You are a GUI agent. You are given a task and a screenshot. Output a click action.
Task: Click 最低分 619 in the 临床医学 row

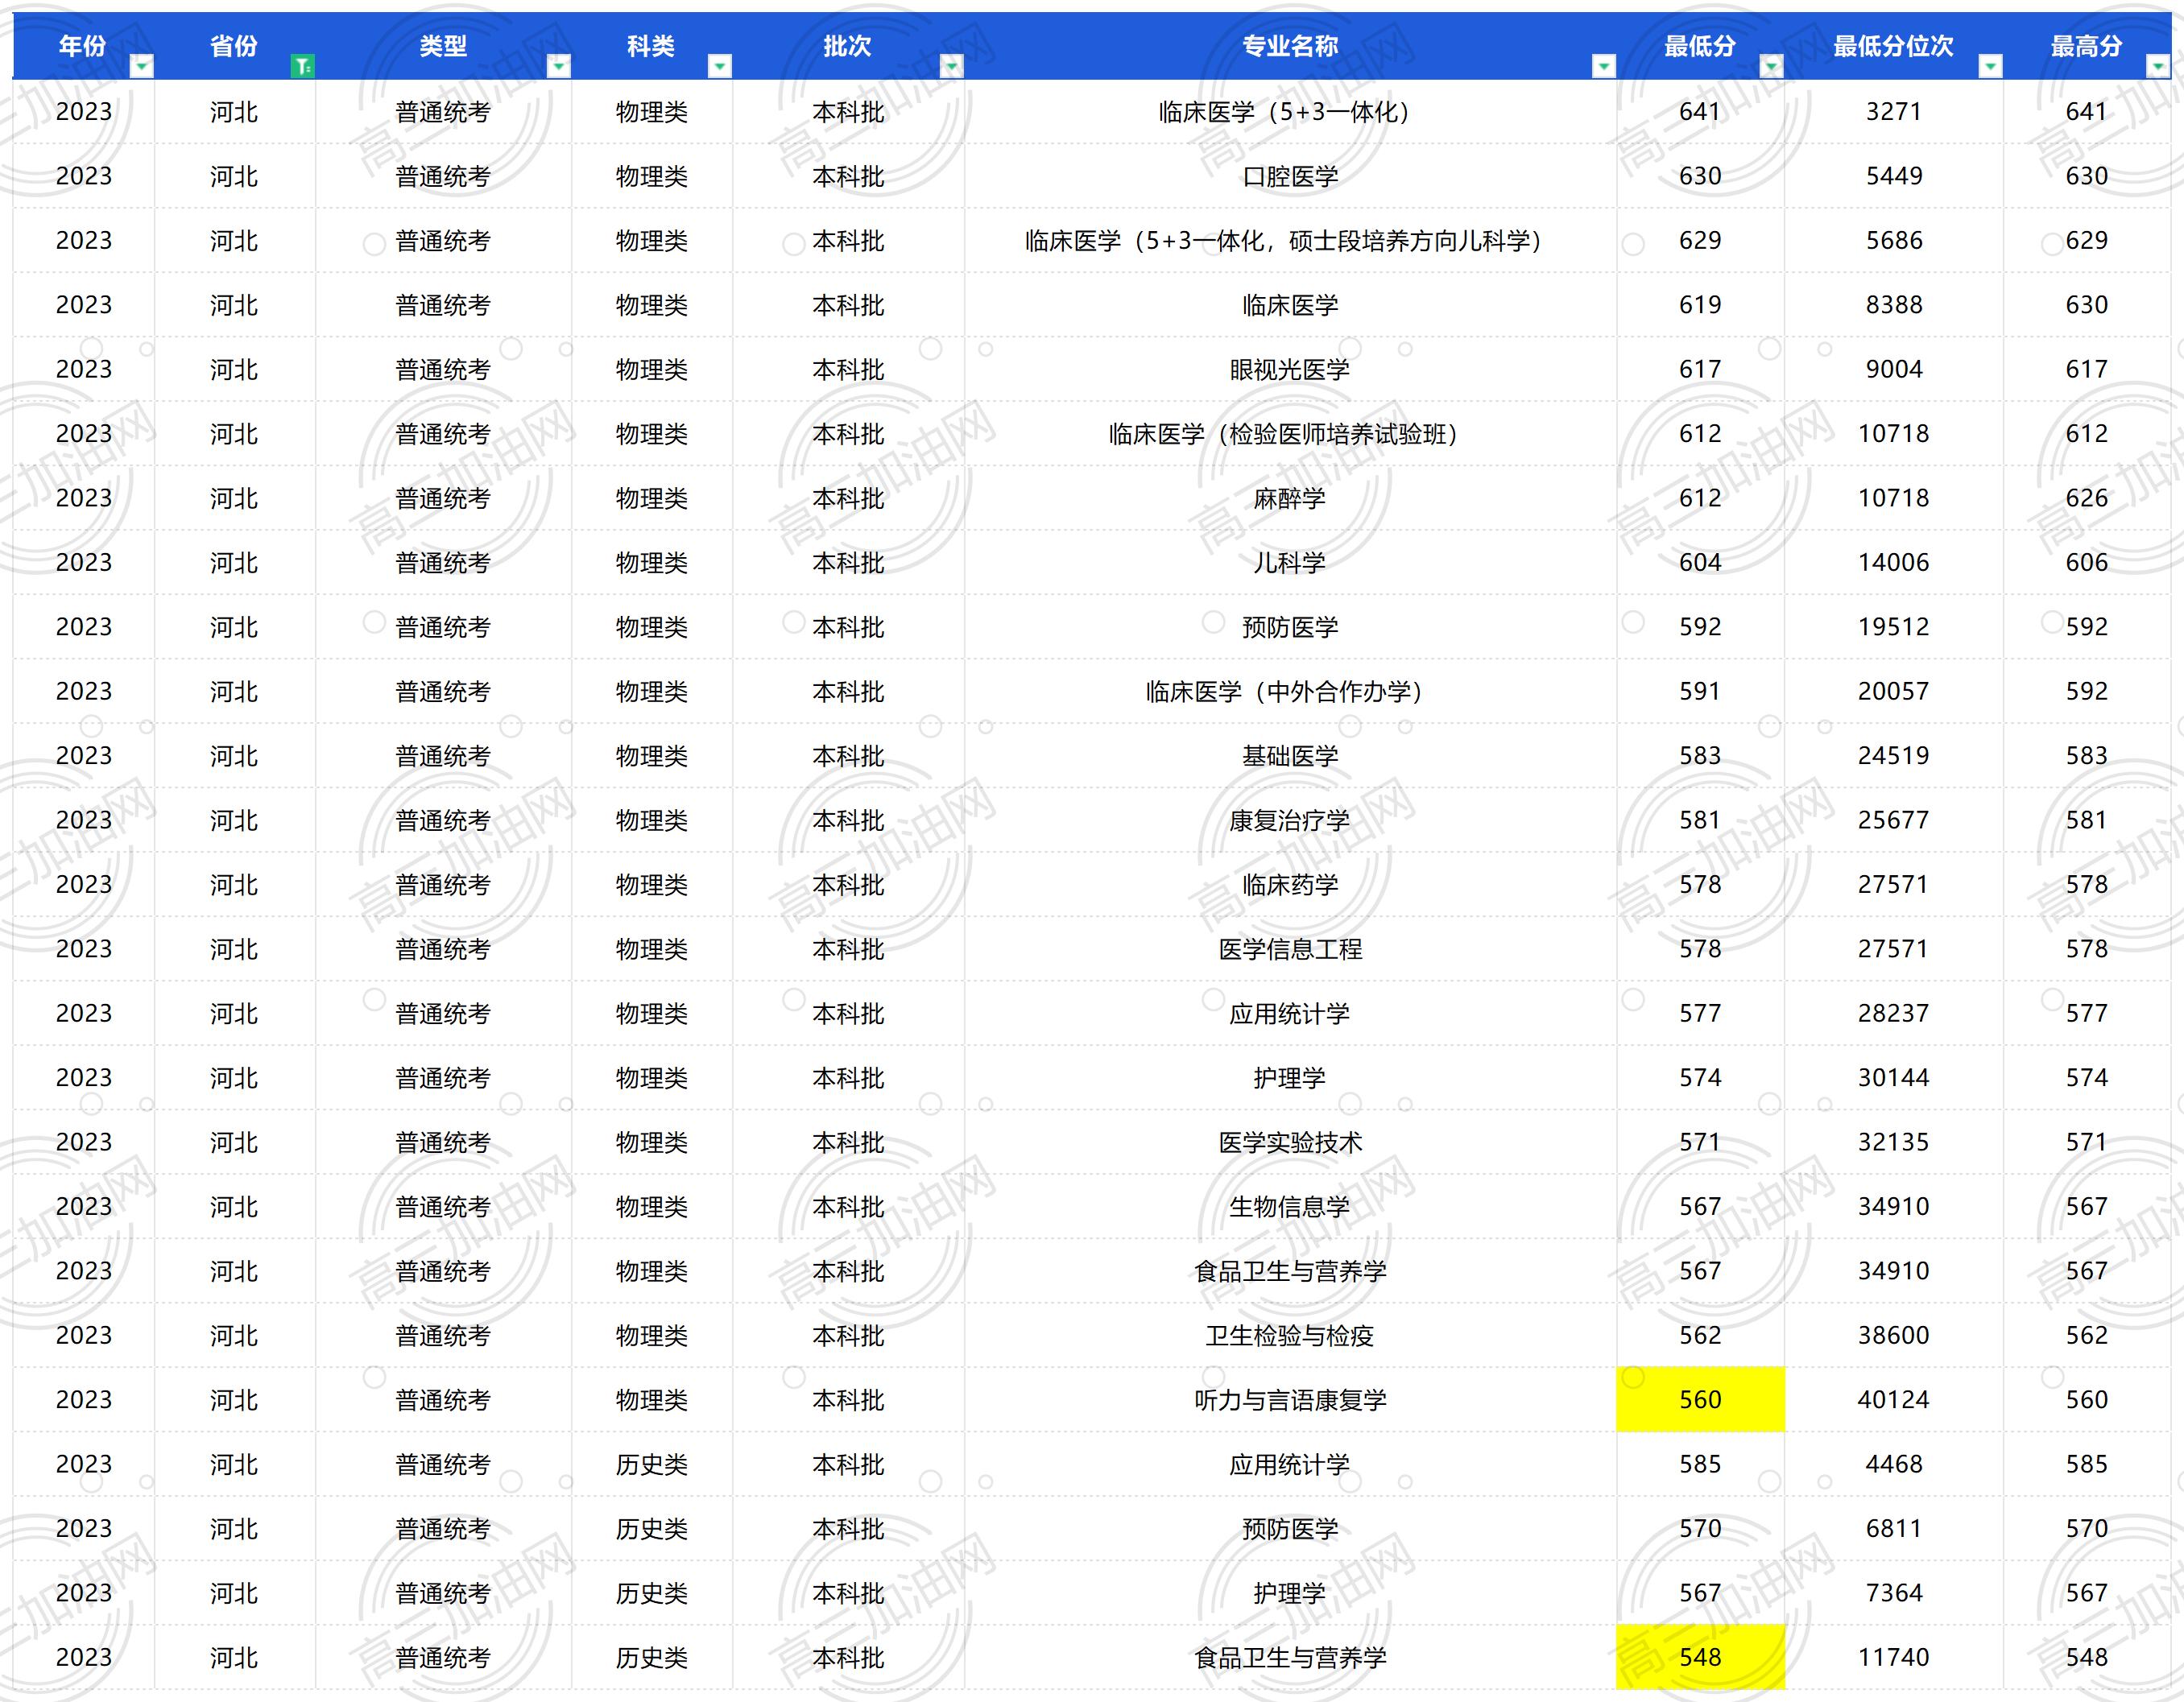coord(1700,305)
